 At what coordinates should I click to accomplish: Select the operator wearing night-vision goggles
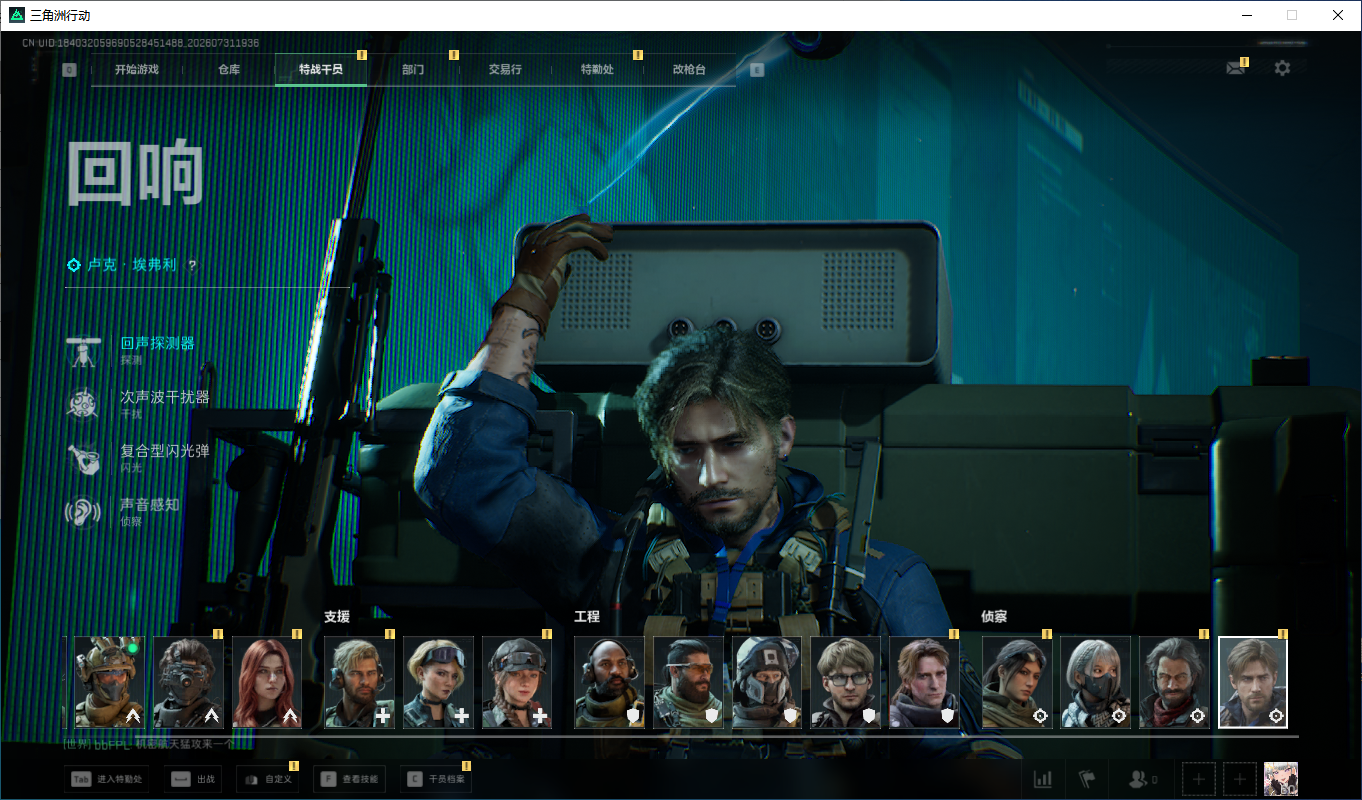[188, 682]
